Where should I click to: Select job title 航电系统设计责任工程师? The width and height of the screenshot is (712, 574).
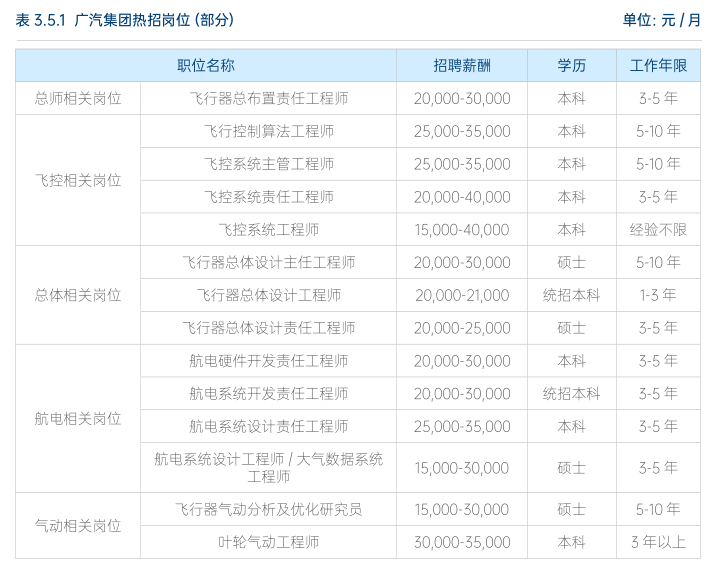pos(269,426)
